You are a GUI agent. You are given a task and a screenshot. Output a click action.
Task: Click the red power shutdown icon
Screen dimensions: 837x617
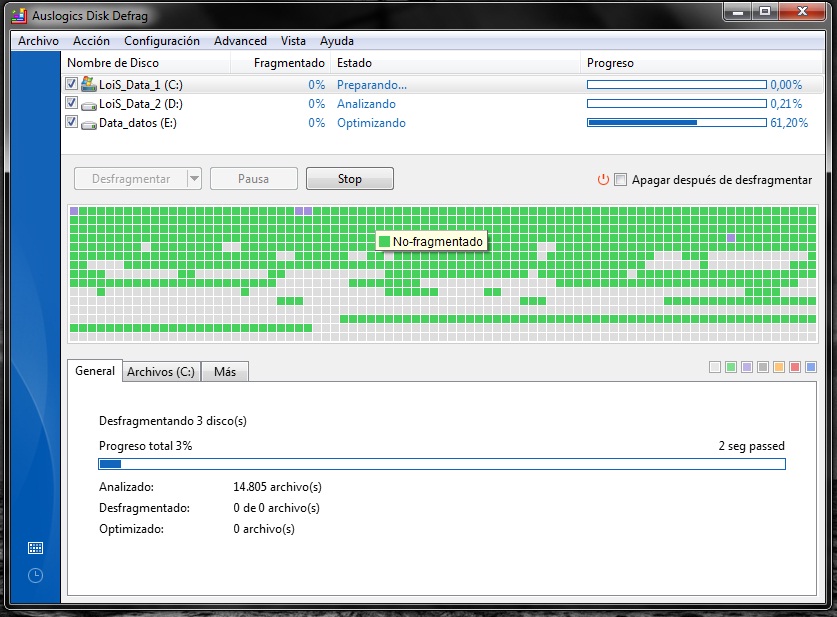click(x=603, y=179)
